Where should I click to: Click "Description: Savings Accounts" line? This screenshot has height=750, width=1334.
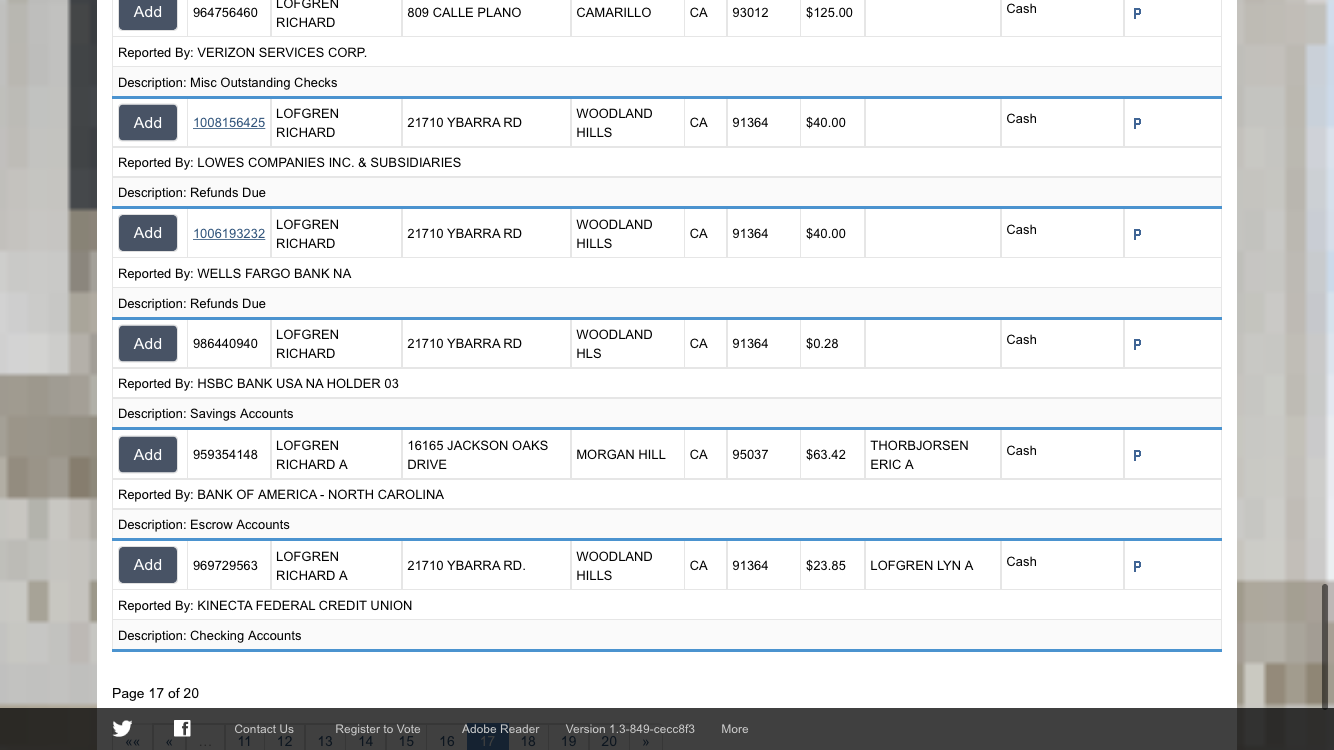pyautogui.click(x=206, y=413)
